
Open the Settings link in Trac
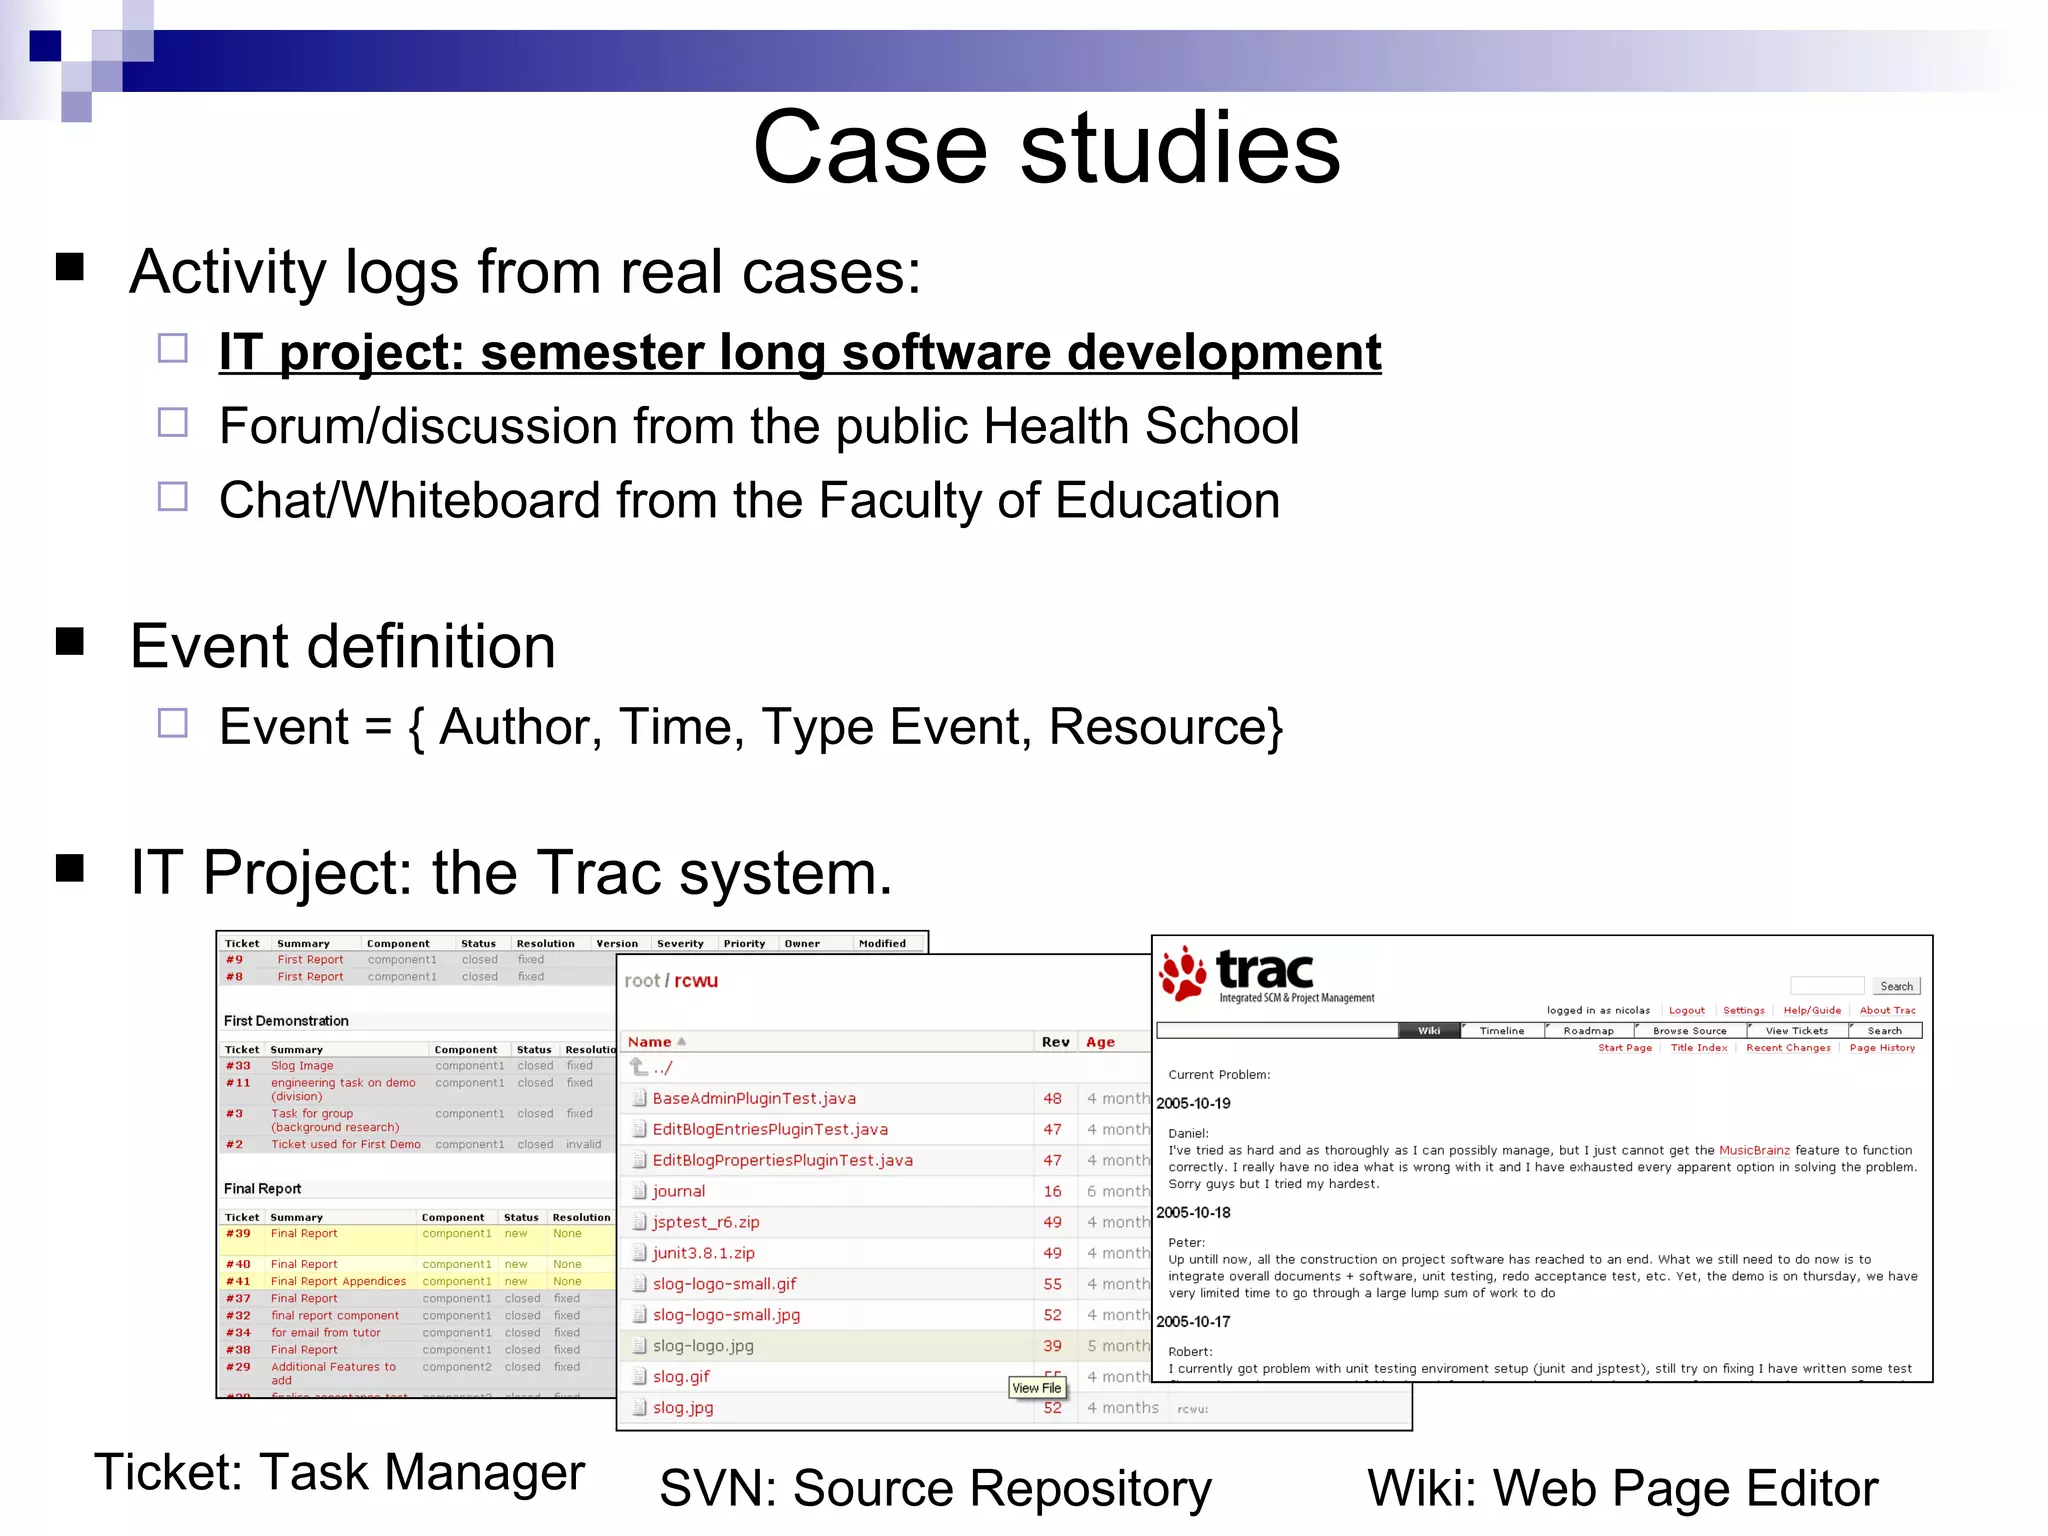click(x=1744, y=1010)
